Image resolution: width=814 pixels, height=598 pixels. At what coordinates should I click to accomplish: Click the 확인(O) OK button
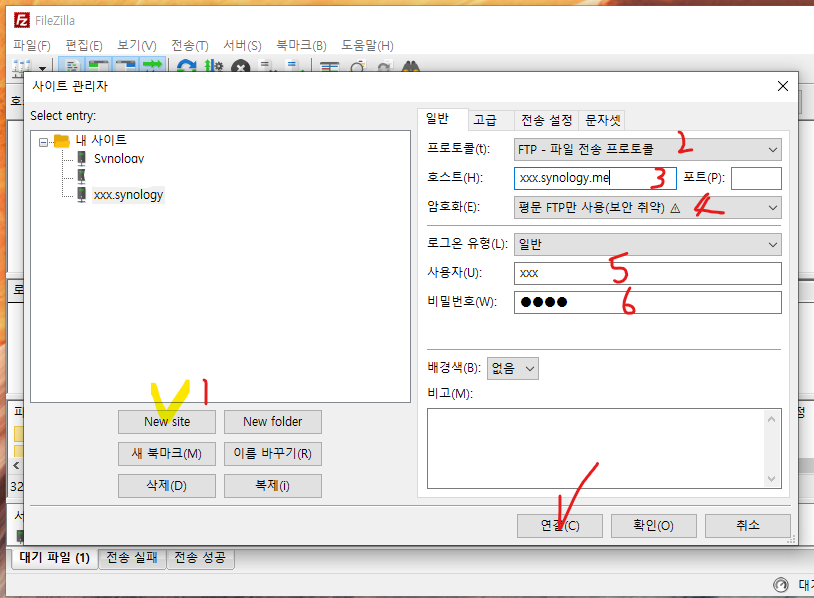pyautogui.click(x=654, y=526)
